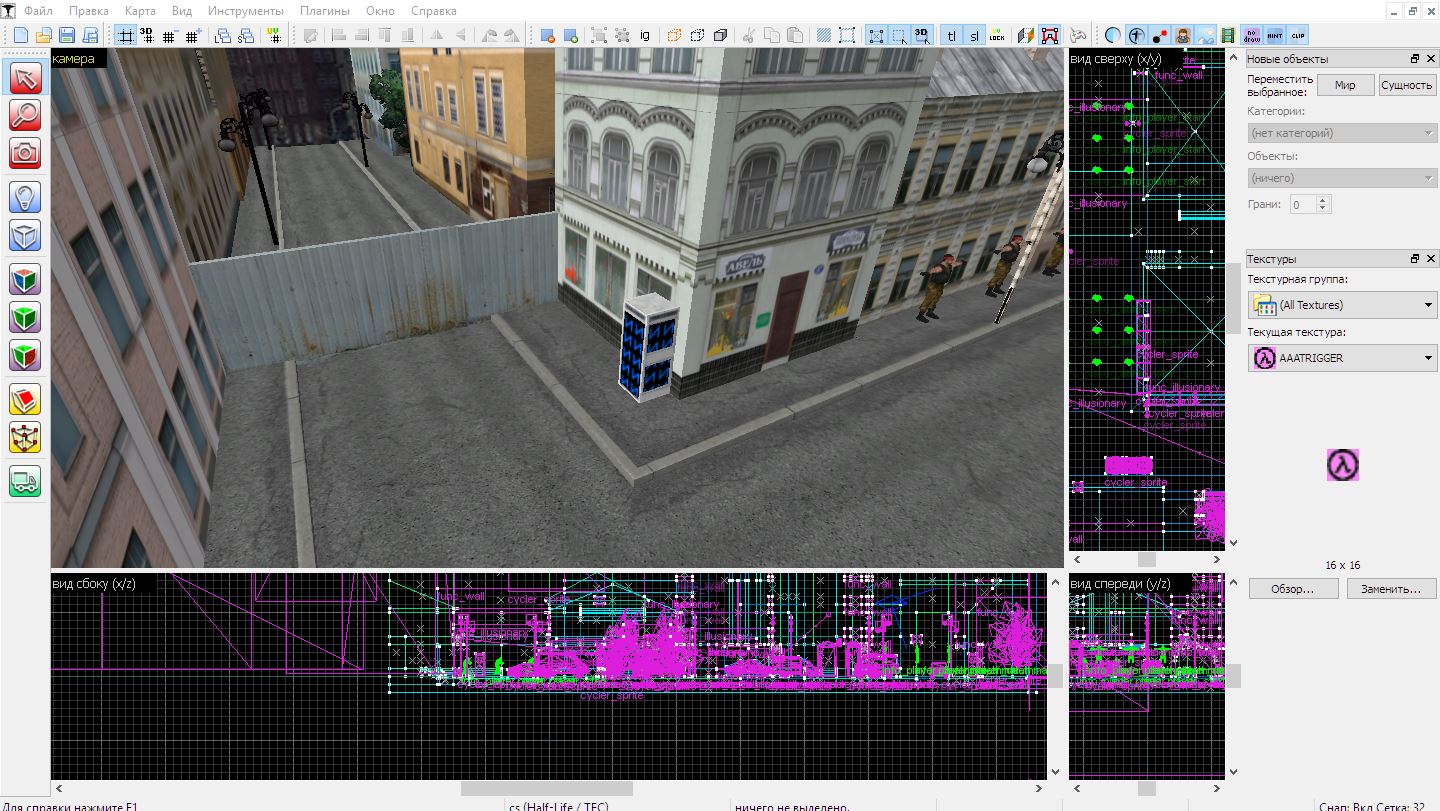Select the Block creation tool
Screen dimensions: 1440x811
(25, 236)
